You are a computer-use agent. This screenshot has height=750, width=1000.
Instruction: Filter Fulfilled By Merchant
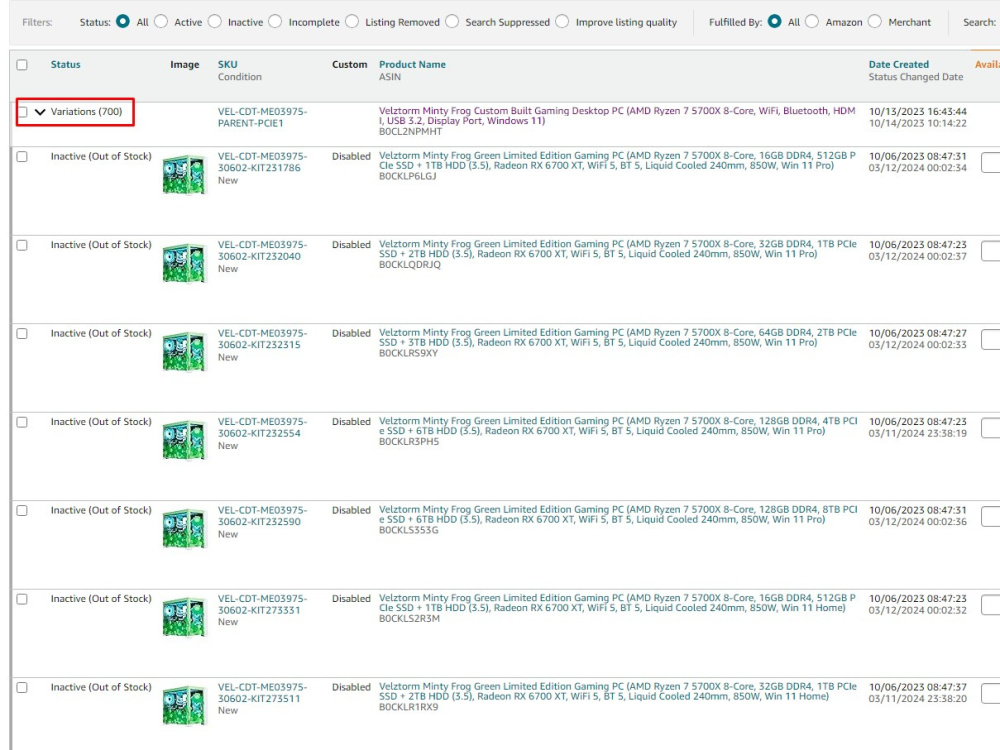click(875, 22)
